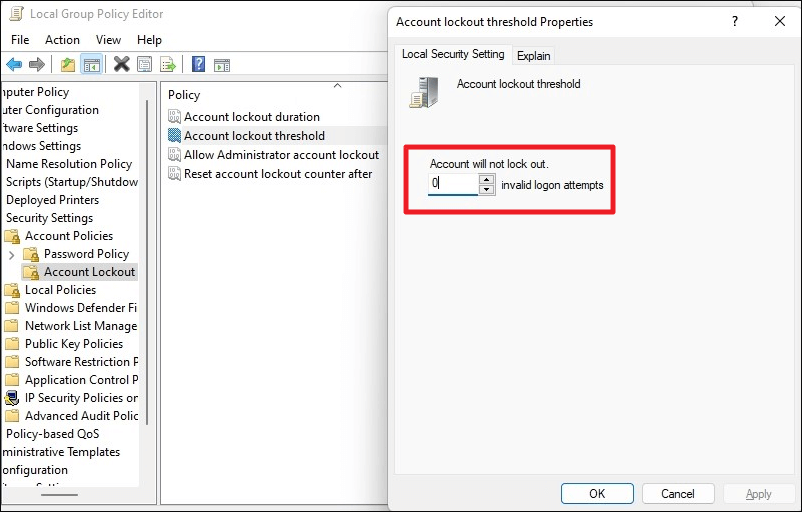Select the Account lockout duration policy
Image resolution: width=802 pixels, height=512 pixels.
[x=252, y=117]
